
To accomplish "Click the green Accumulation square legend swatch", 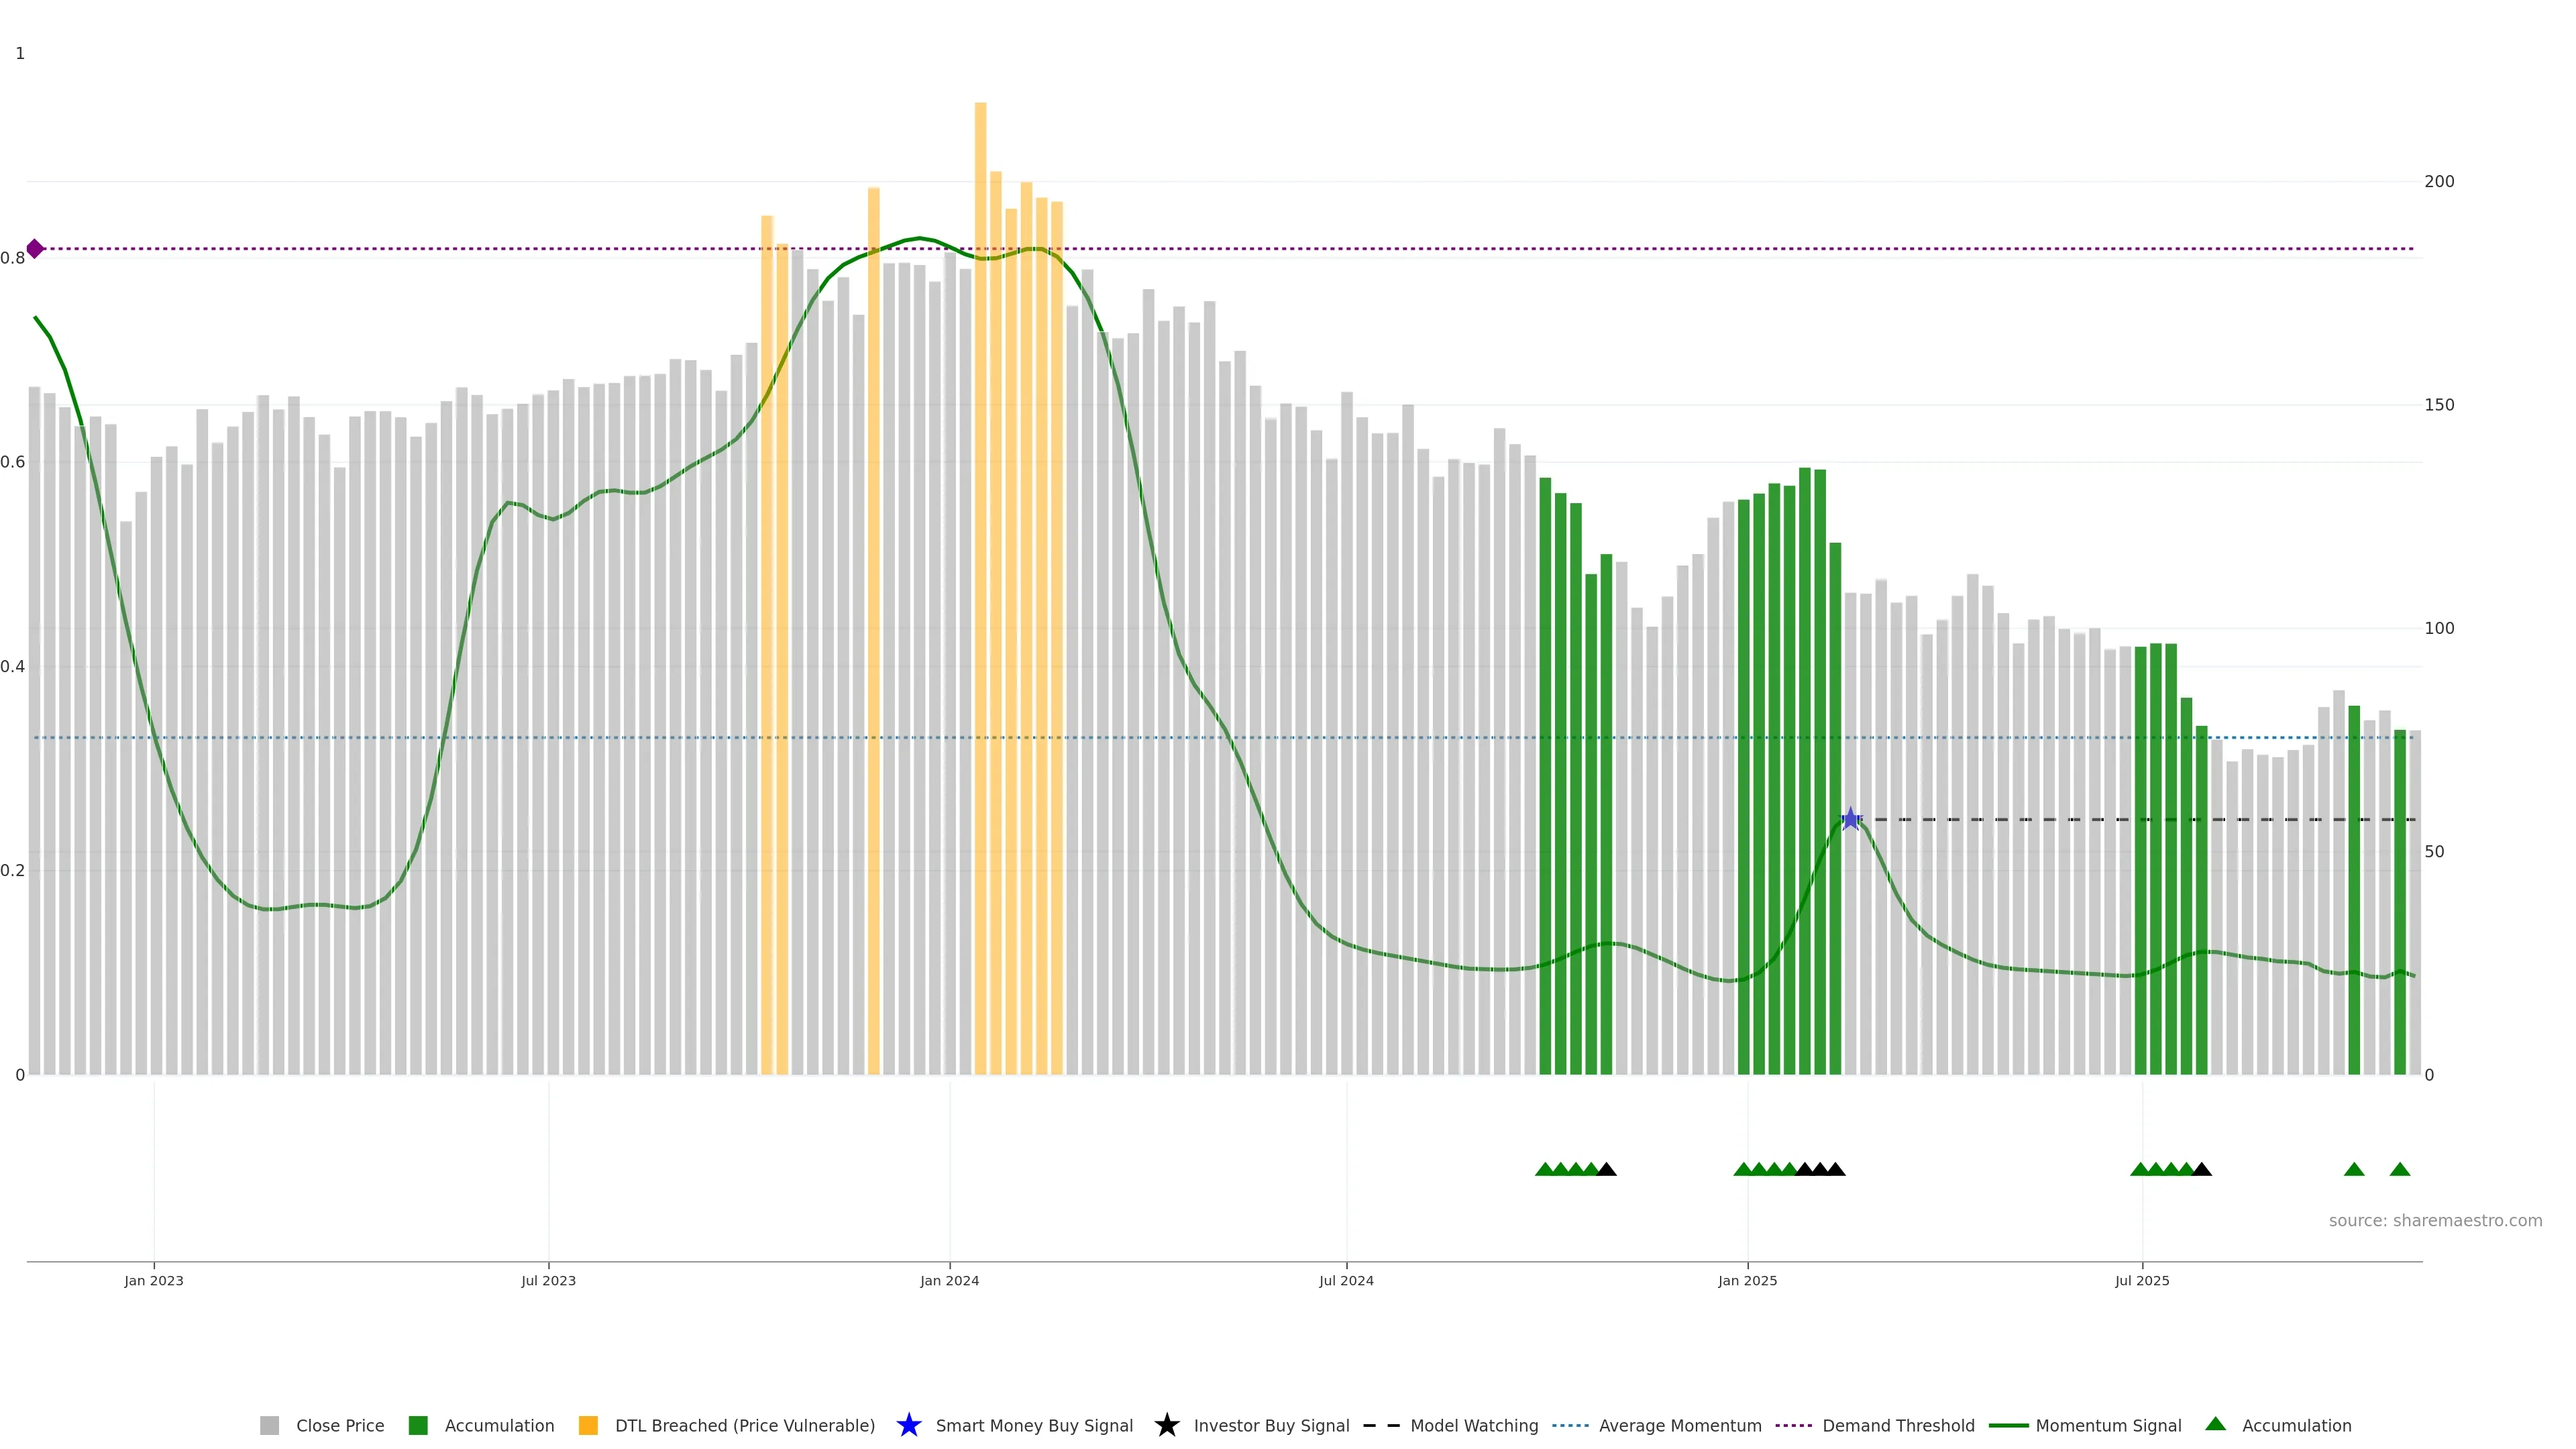I will click(x=418, y=1425).
